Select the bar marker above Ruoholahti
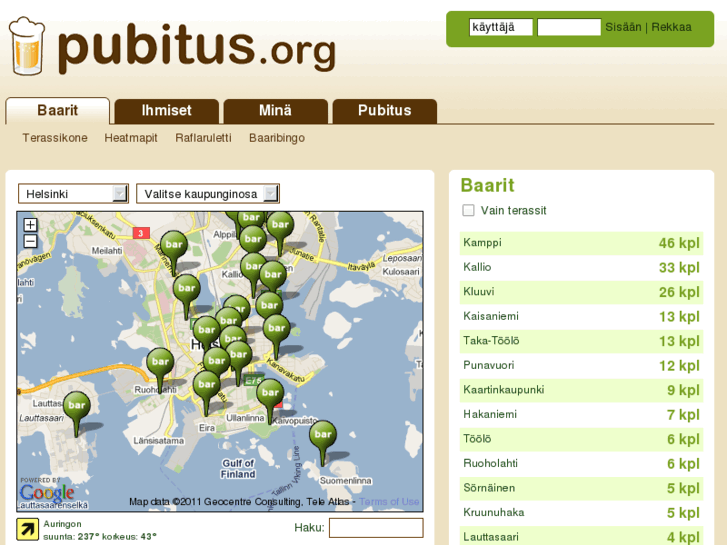727x545 pixels. coord(160,370)
